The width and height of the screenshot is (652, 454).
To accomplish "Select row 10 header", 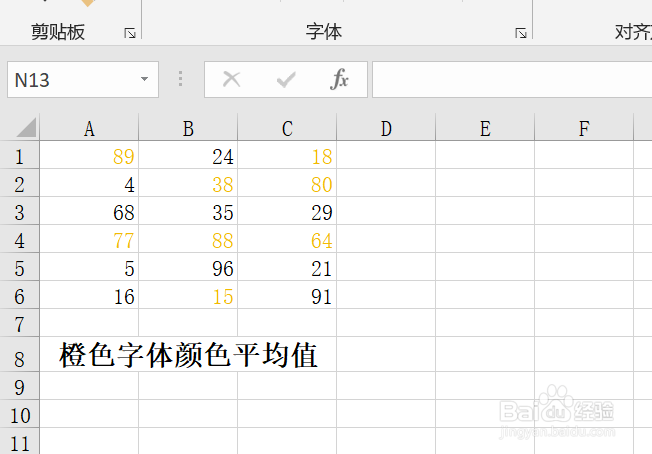I will coord(20,414).
